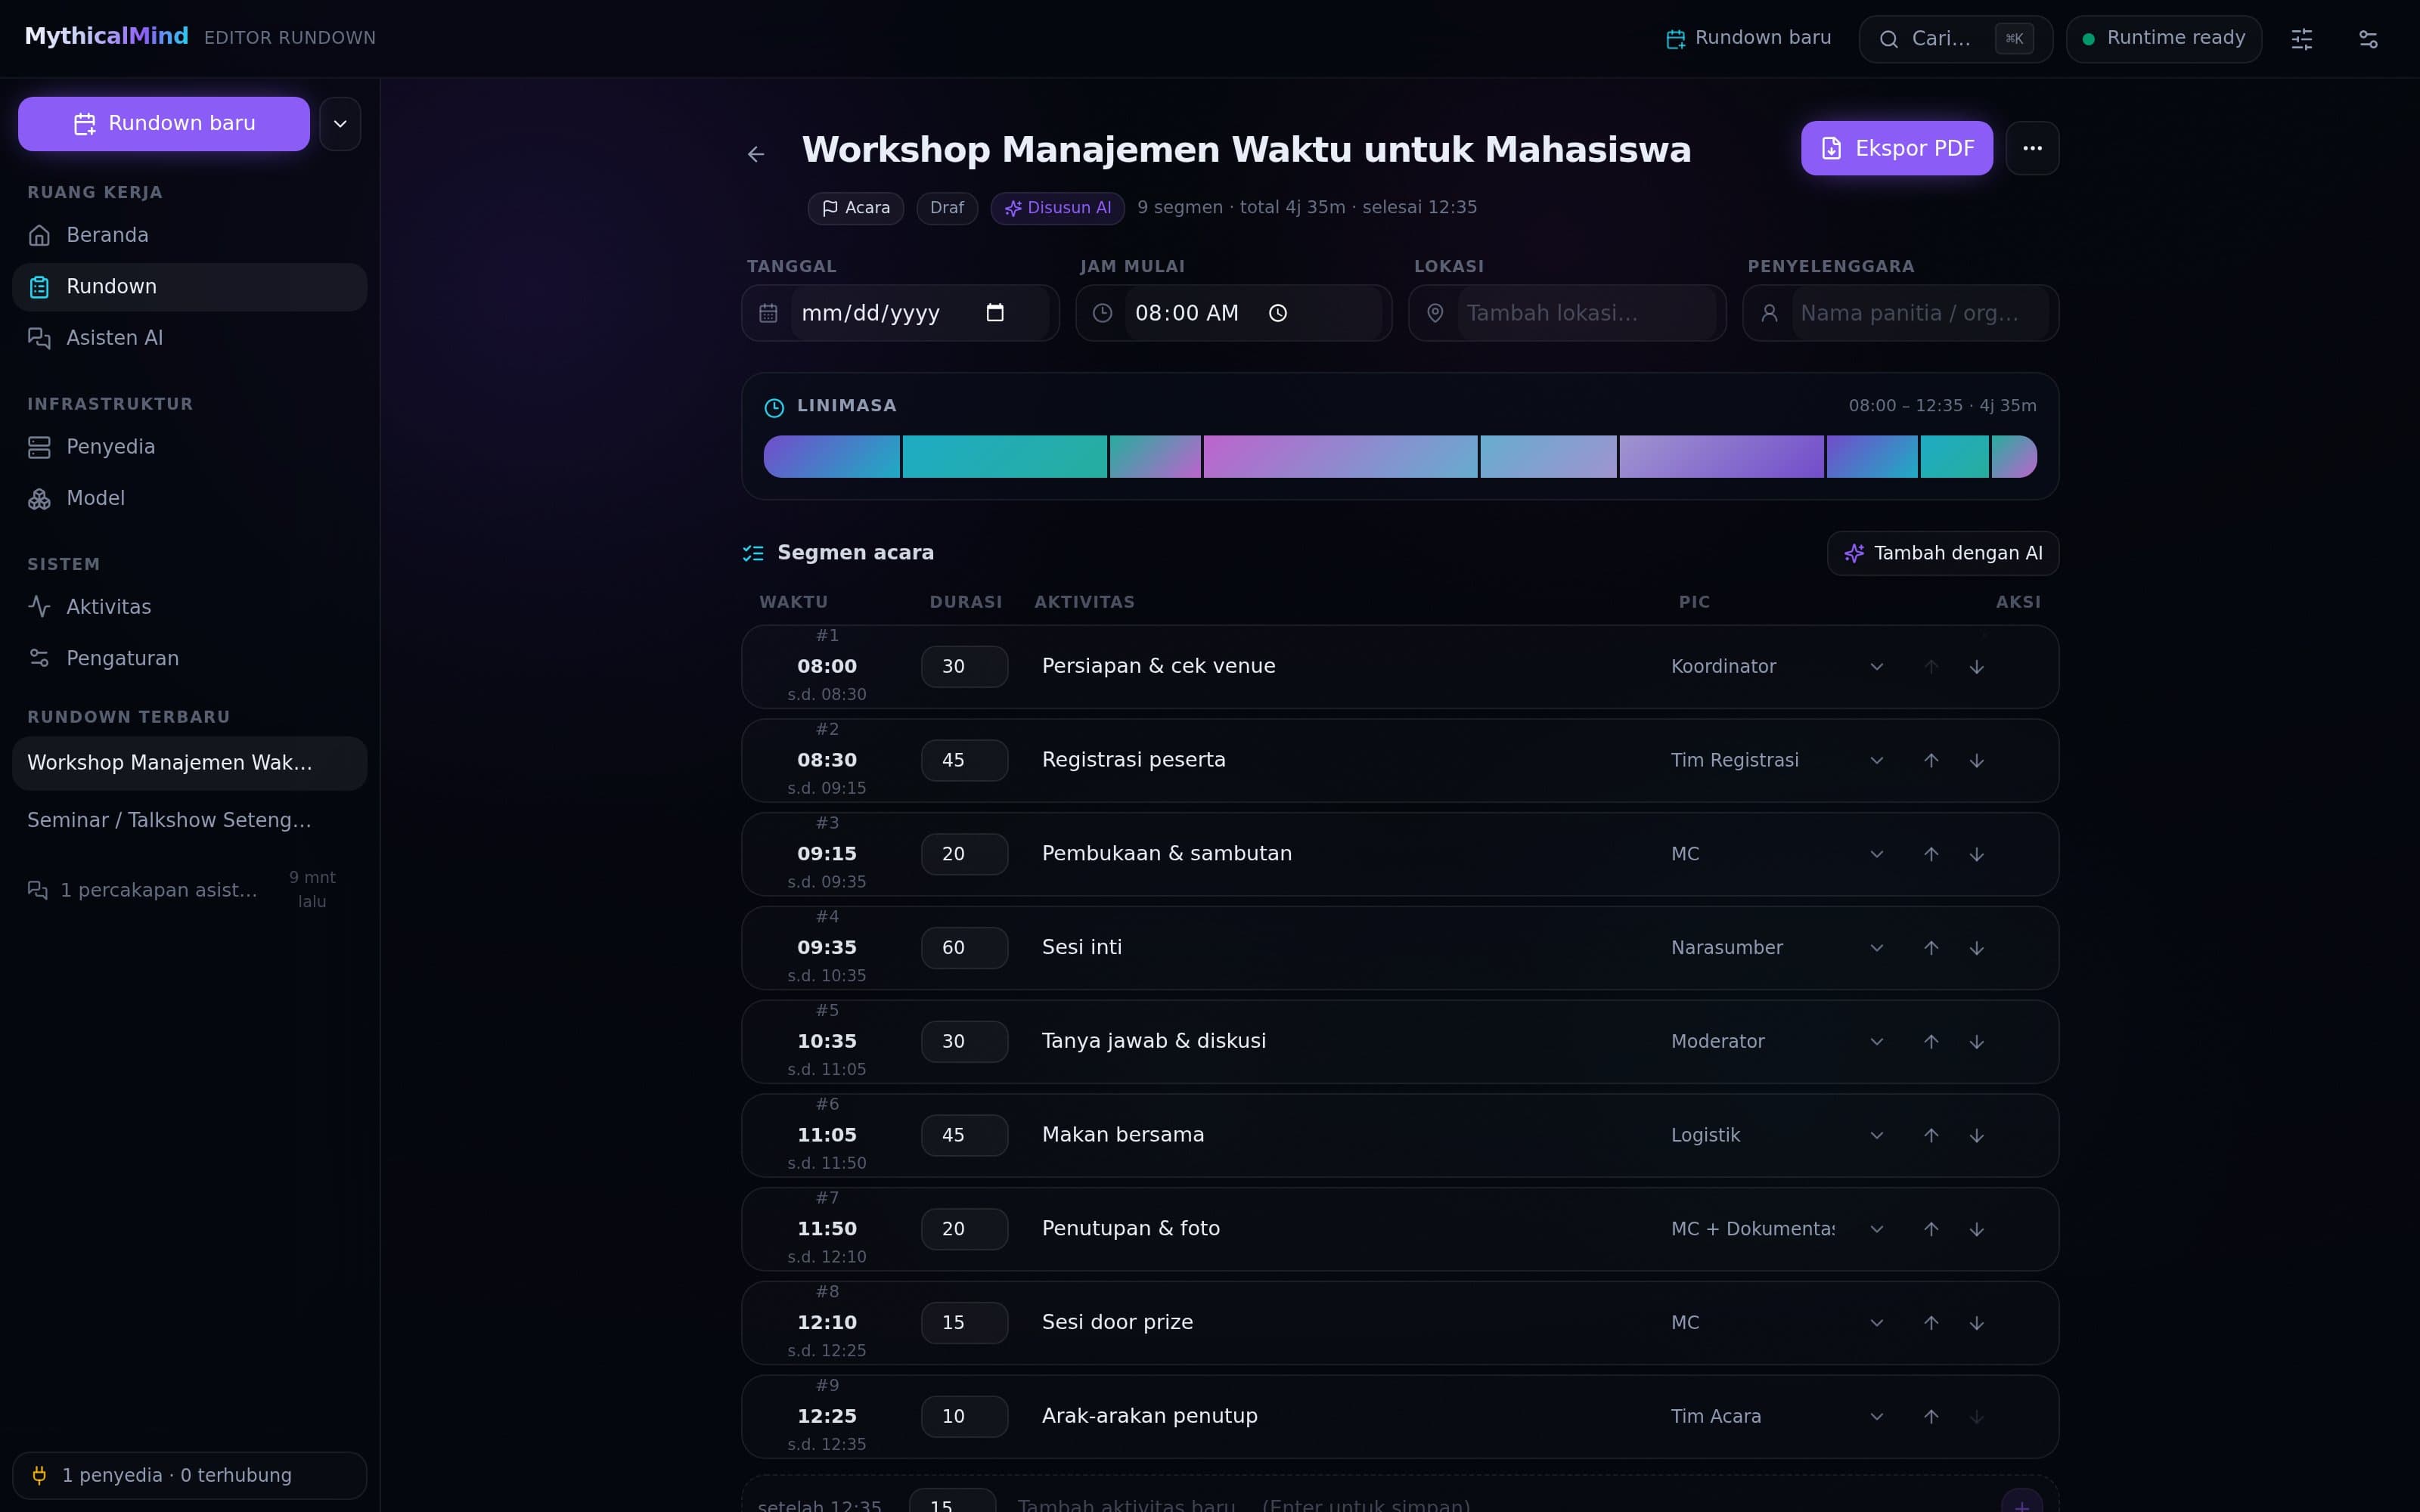Select the long pink Sesi inti block in Linimasa

(1340, 457)
